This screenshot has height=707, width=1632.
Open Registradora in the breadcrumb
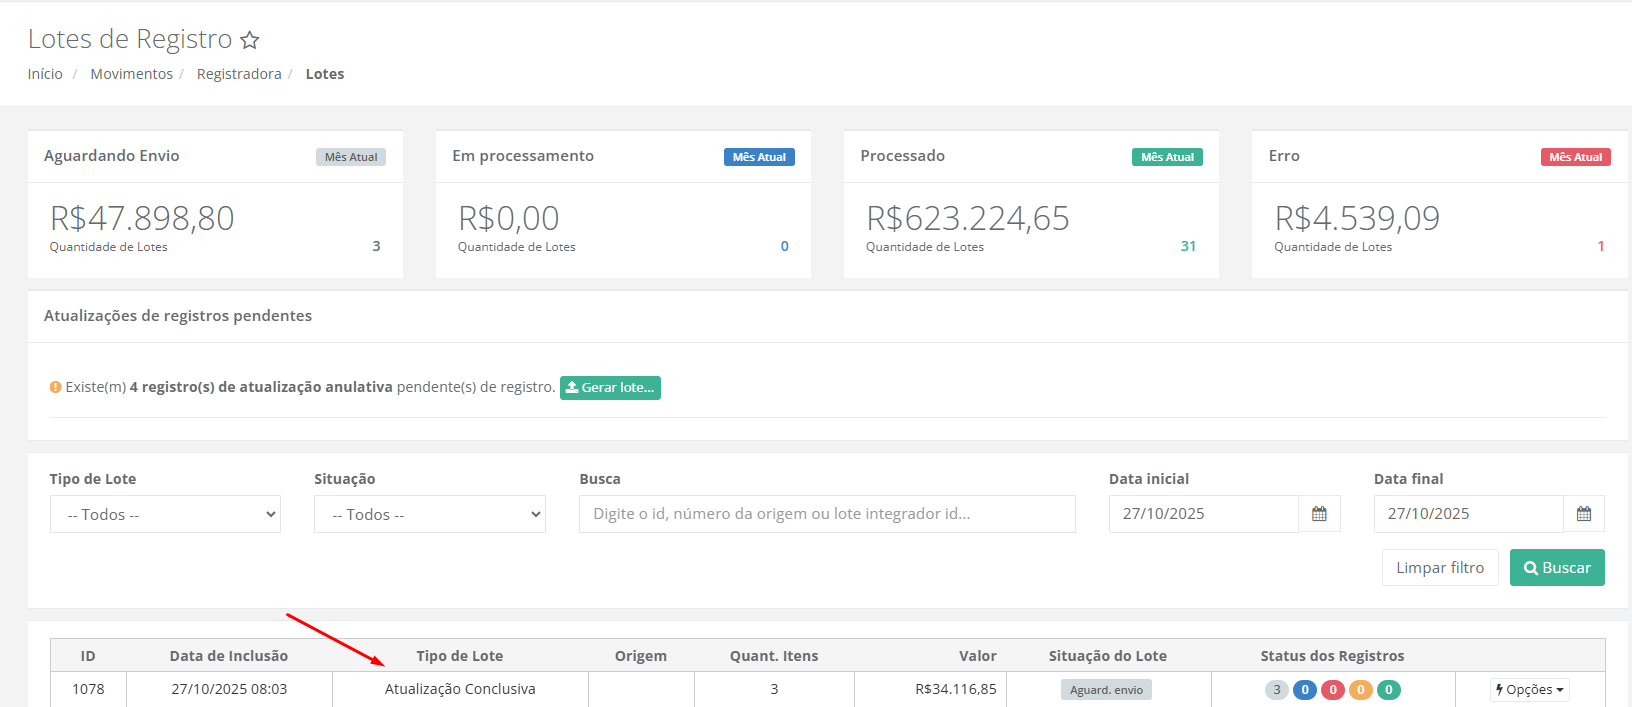239,74
